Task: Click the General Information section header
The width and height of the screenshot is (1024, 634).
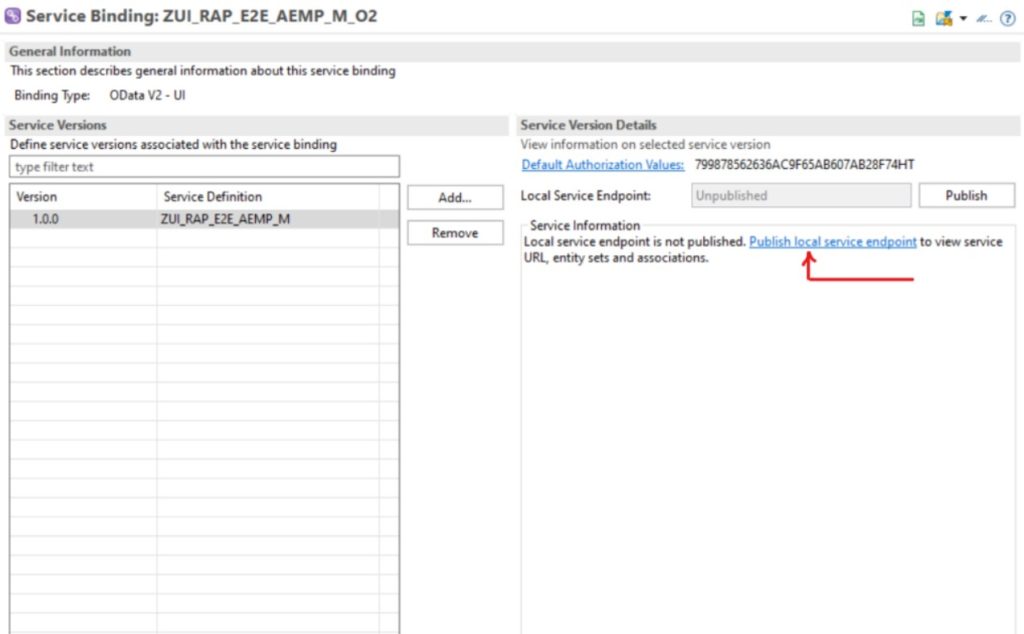Action: 70,51
